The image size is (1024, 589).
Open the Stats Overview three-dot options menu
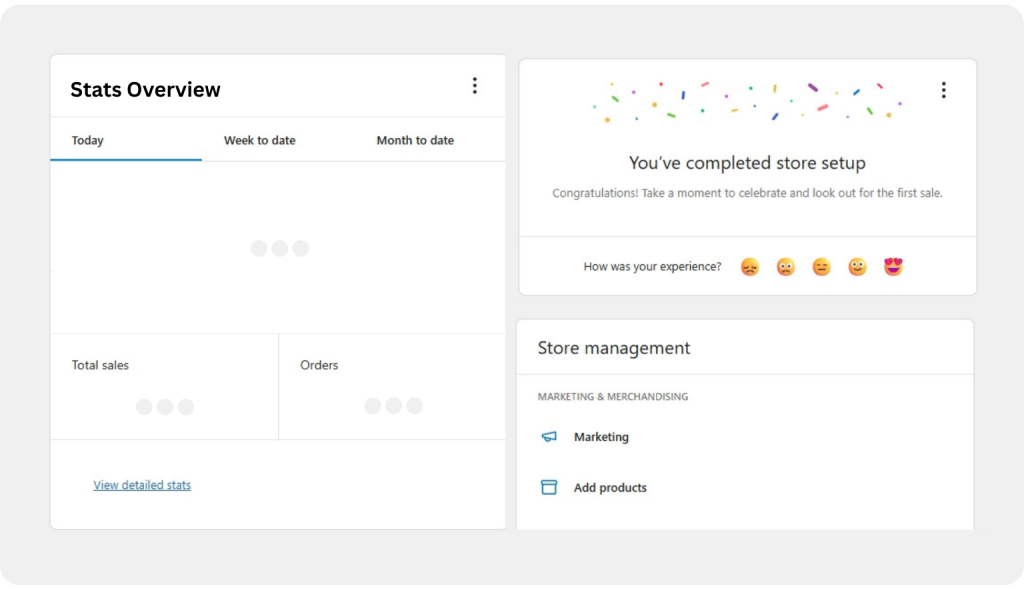click(x=474, y=86)
